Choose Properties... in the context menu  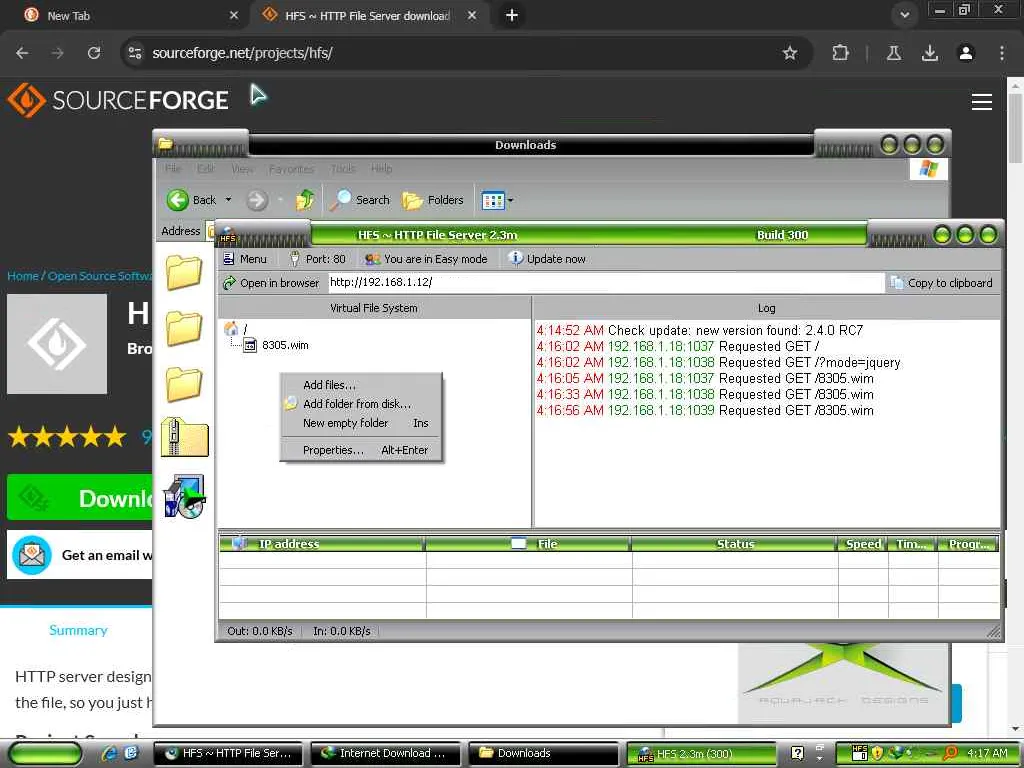tap(361, 450)
